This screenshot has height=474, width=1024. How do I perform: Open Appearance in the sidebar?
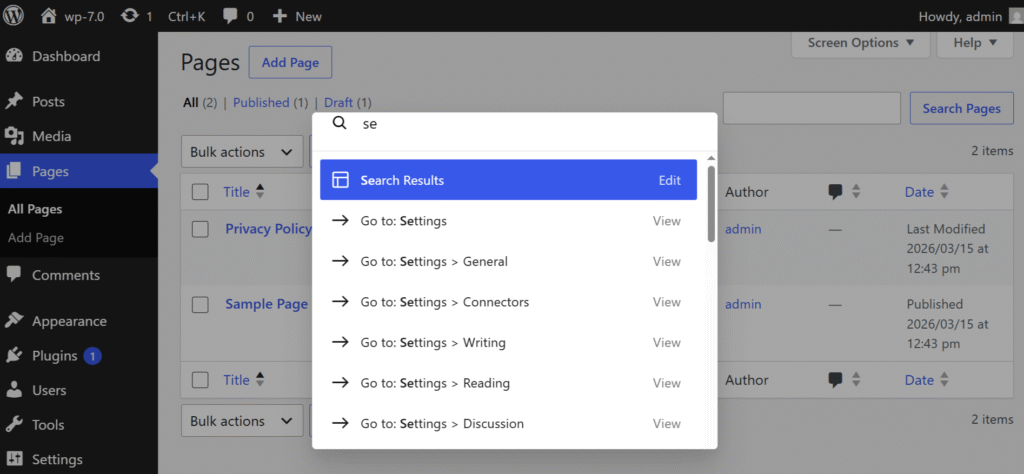pos(68,321)
